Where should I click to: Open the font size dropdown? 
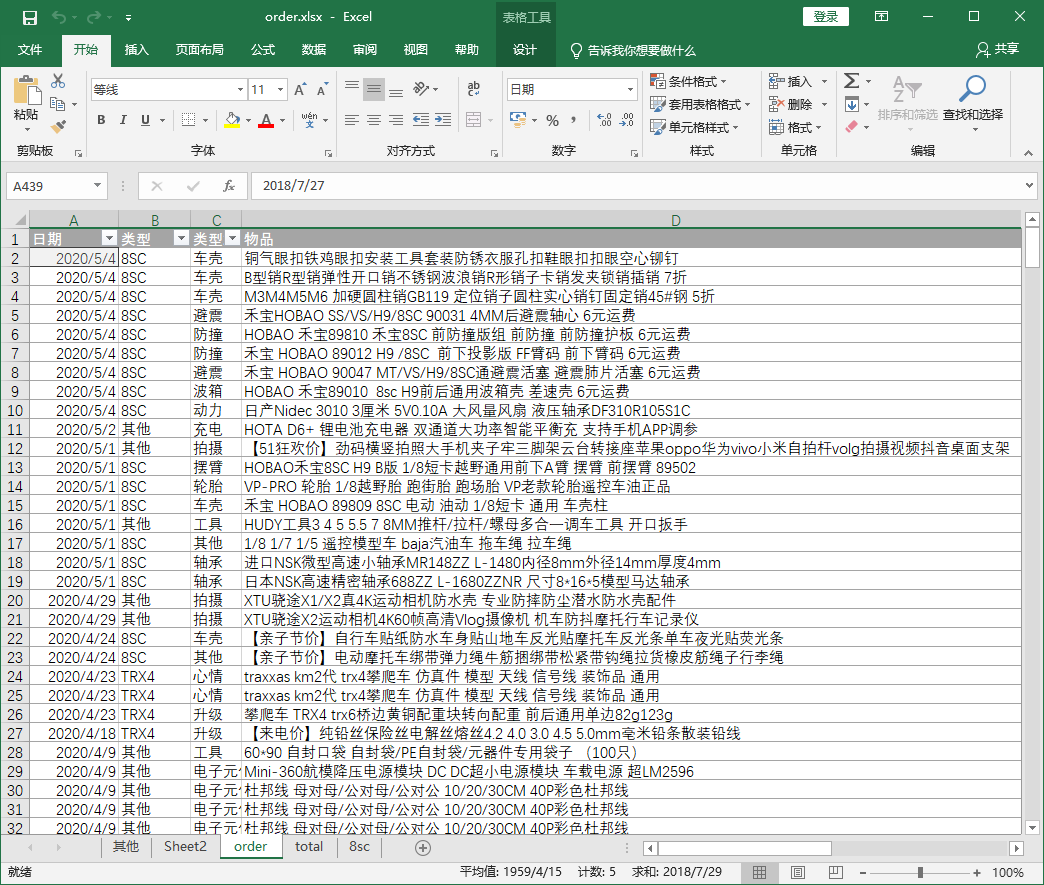point(281,89)
